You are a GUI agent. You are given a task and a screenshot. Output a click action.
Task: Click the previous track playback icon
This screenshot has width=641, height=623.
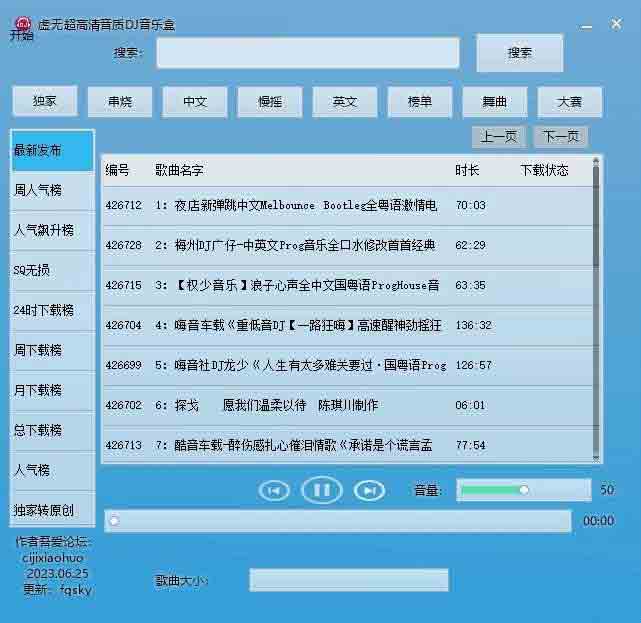click(x=274, y=490)
